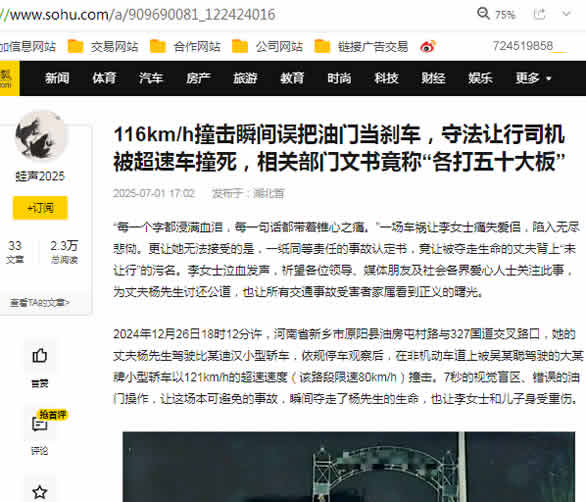Open the 合作网站 bookmark folder
586x502 pixels.
(x=185, y=46)
